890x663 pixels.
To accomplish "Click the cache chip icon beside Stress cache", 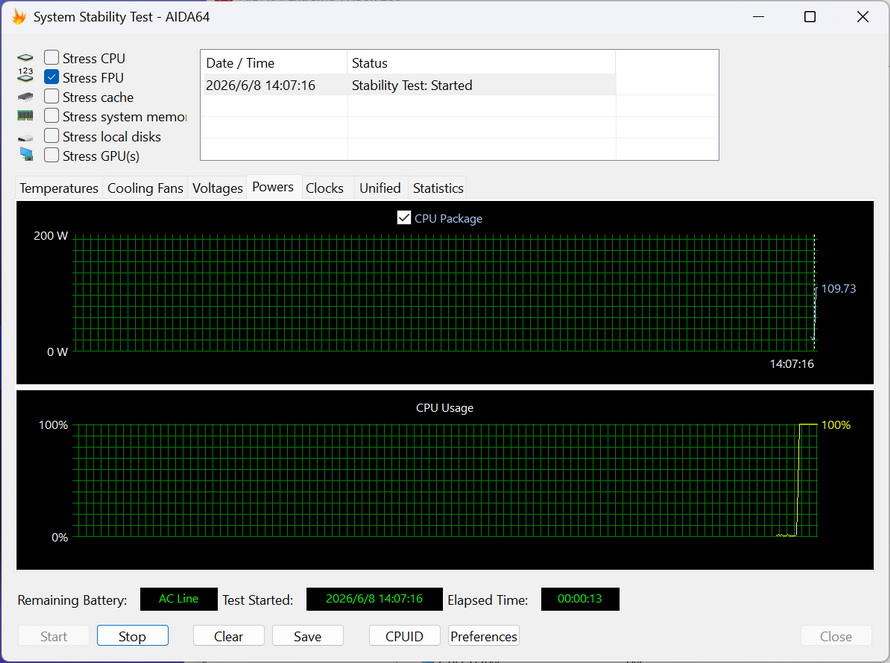I will click(25, 97).
